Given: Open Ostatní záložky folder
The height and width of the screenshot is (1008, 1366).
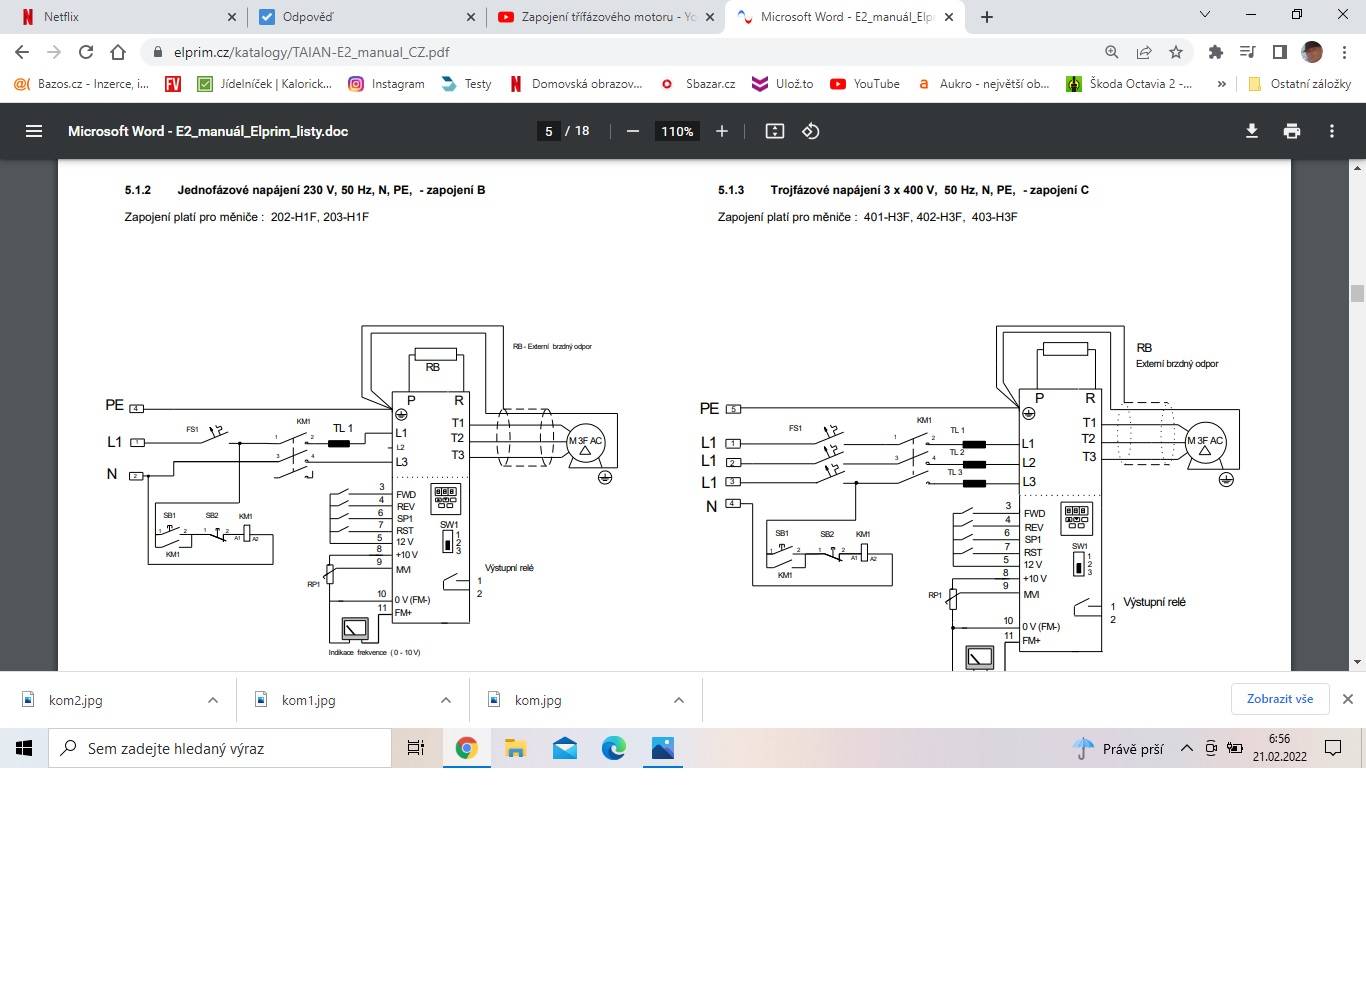Looking at the screenshot, I should point(1299,84).
